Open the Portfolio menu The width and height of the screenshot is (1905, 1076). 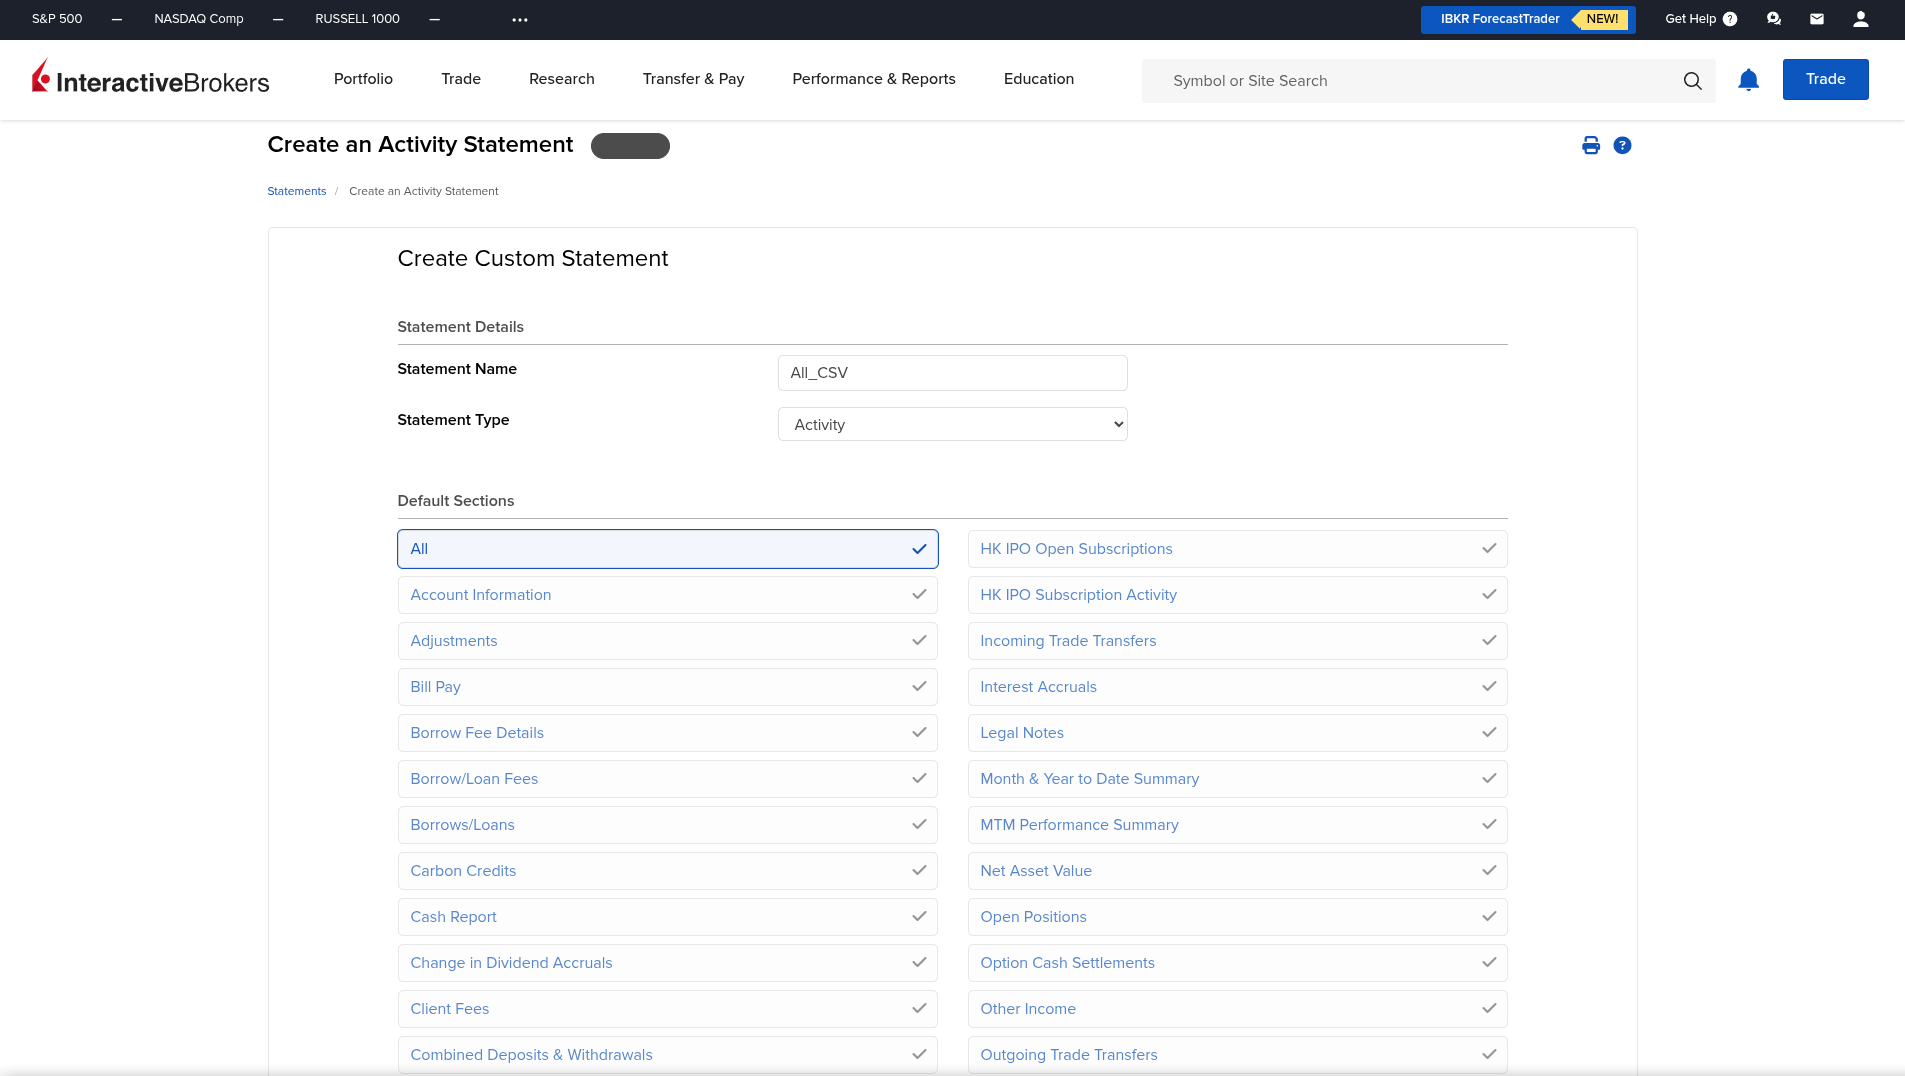363,79
